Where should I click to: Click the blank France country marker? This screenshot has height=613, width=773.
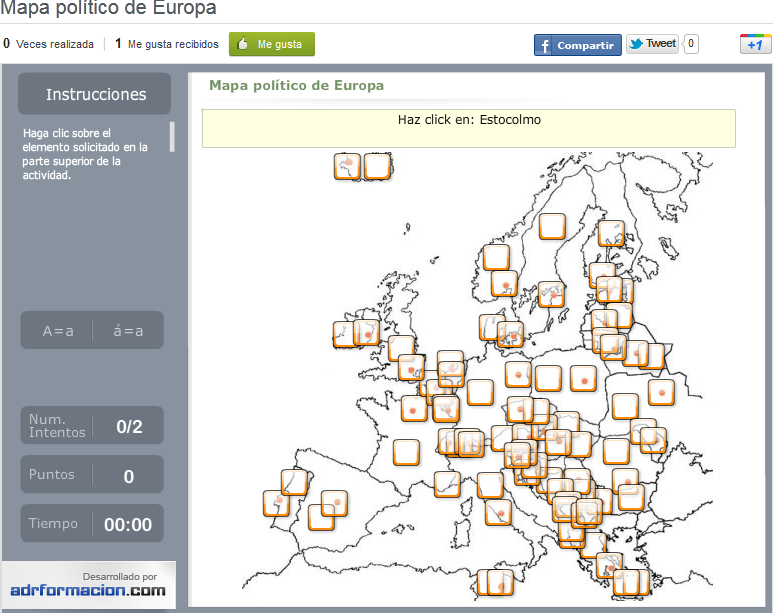(x=406, y=452)
